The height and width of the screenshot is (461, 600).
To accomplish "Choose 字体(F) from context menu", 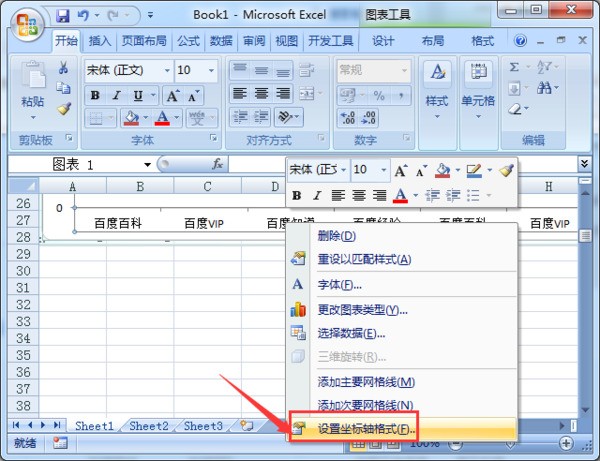I will [402, 285].
